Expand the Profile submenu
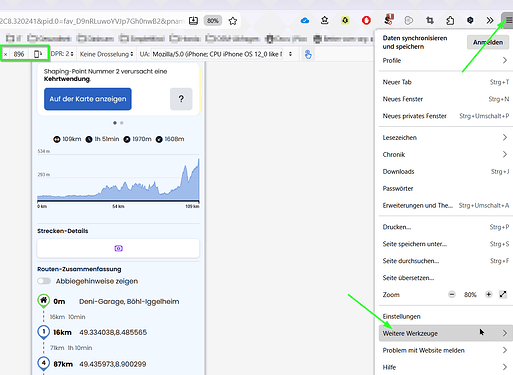The width and height of the screenshot is (513, 375). point(446,60)
